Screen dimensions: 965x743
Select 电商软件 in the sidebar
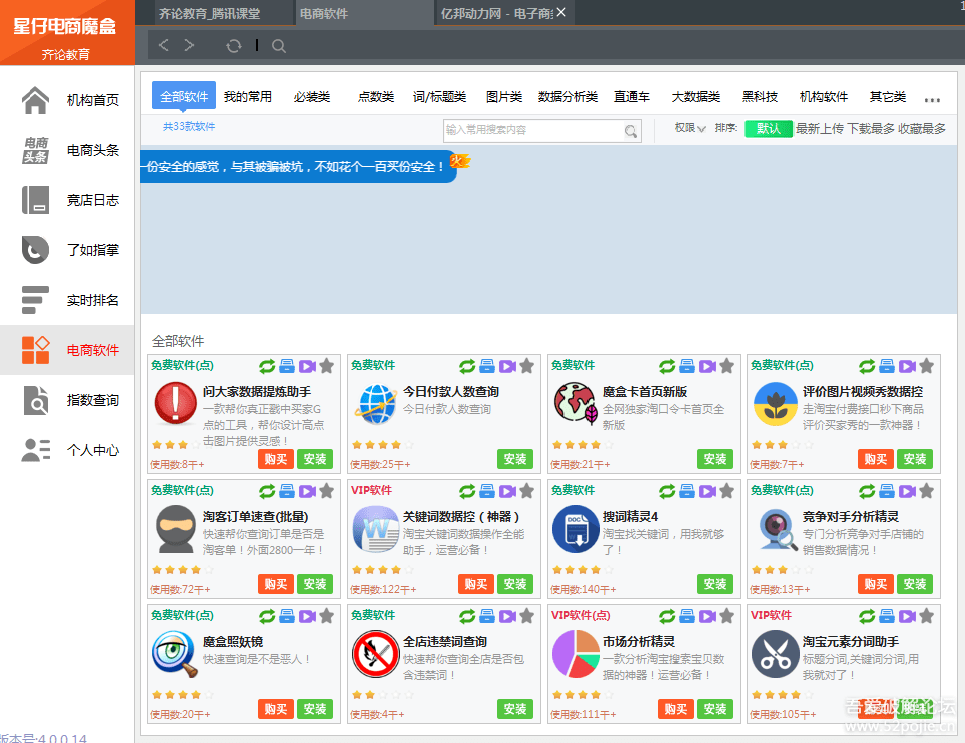pos(67,350)
